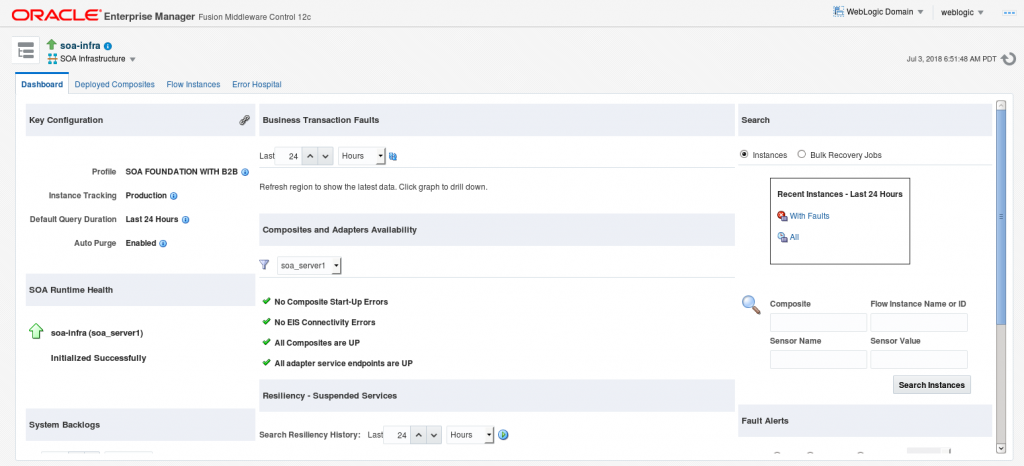Click in the Flow Instance Name or ID field
1024x466 pixels.
tap(919, 322)
